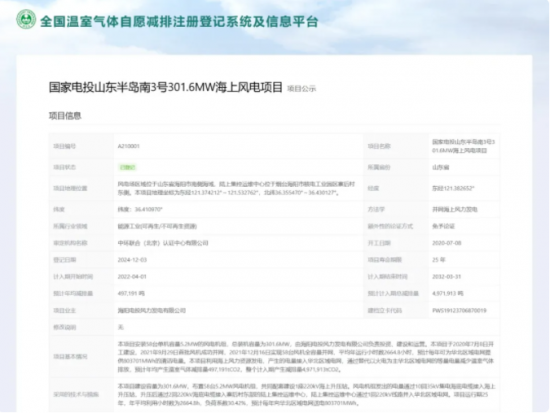Select methodology value 并网海上风力发电

455,209
